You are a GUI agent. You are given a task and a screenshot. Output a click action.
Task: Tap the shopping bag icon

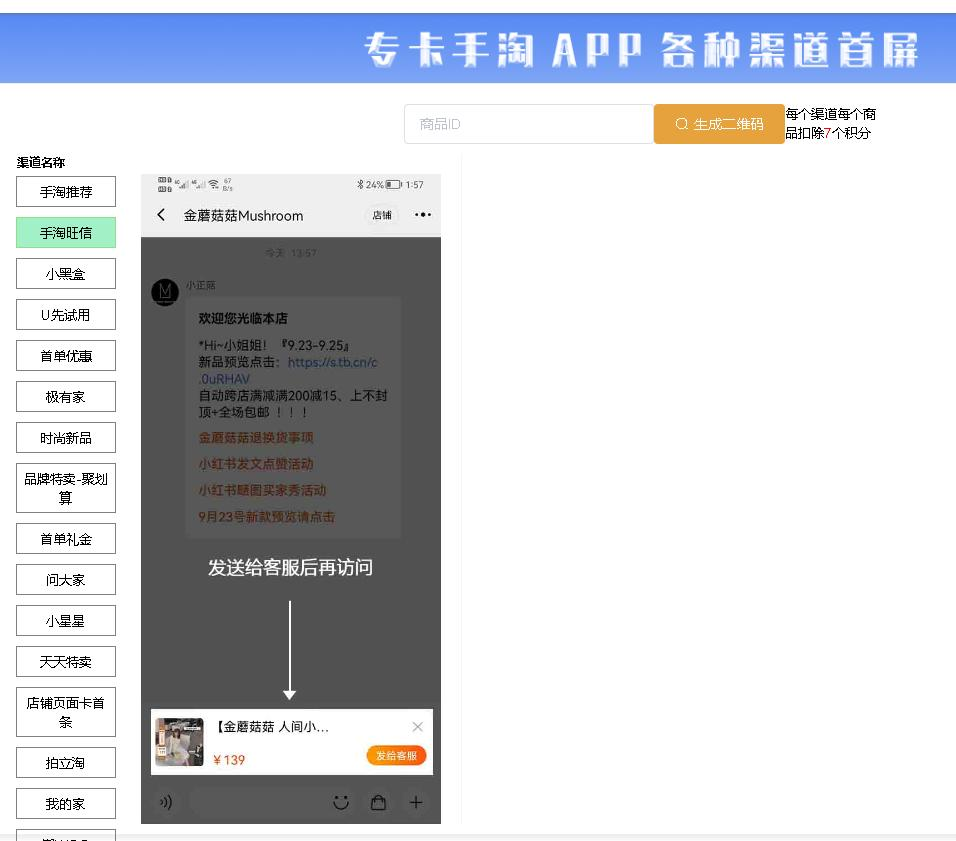point(379,803)
